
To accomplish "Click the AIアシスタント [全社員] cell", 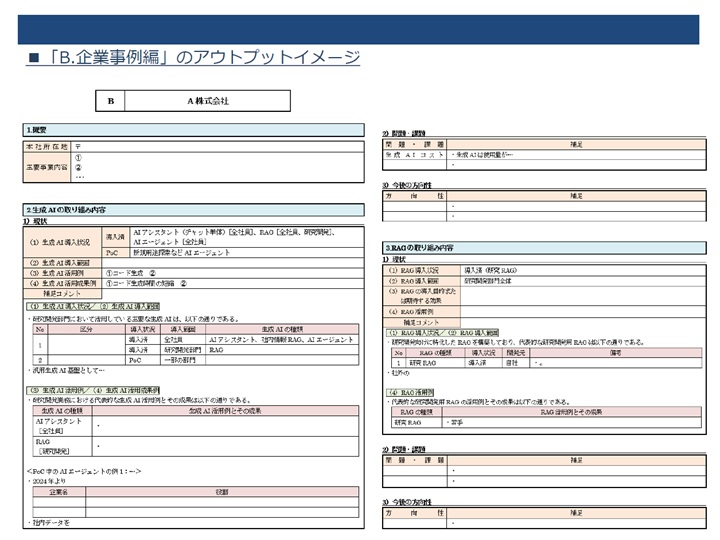I will pos(62,426).
